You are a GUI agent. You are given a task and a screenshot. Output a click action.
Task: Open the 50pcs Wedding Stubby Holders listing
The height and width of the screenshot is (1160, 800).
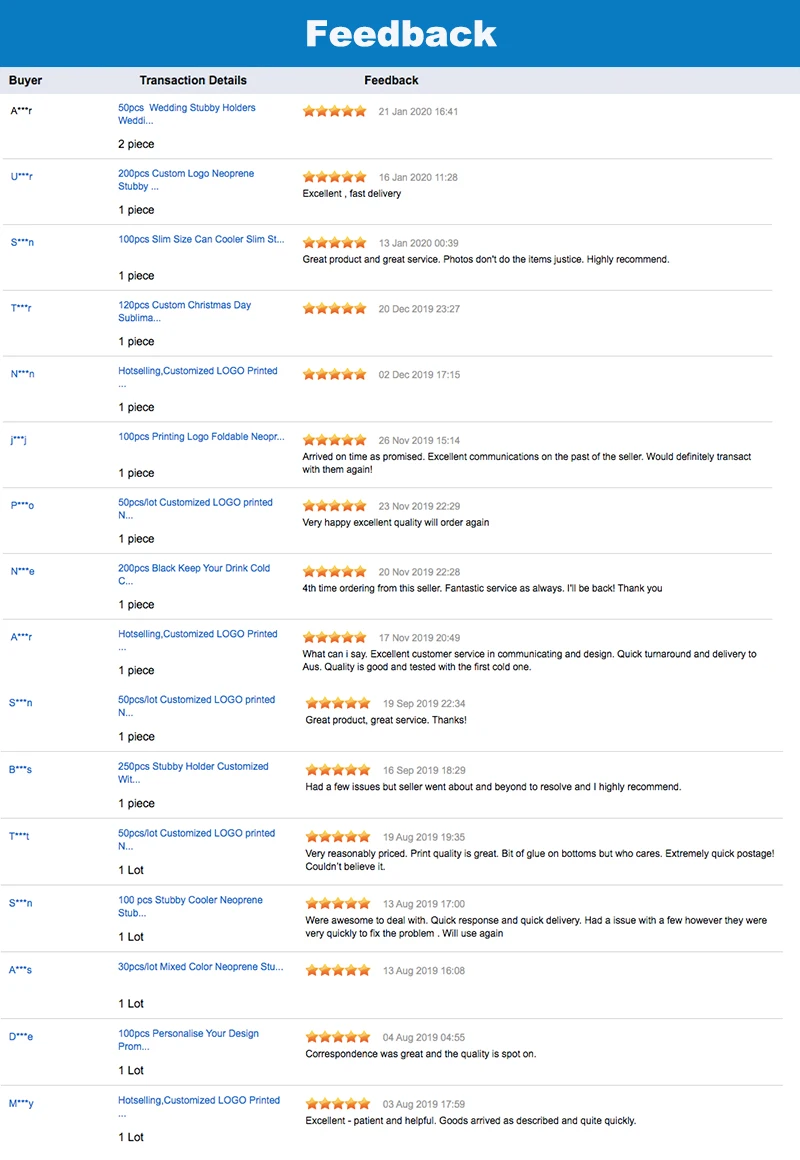186,114
